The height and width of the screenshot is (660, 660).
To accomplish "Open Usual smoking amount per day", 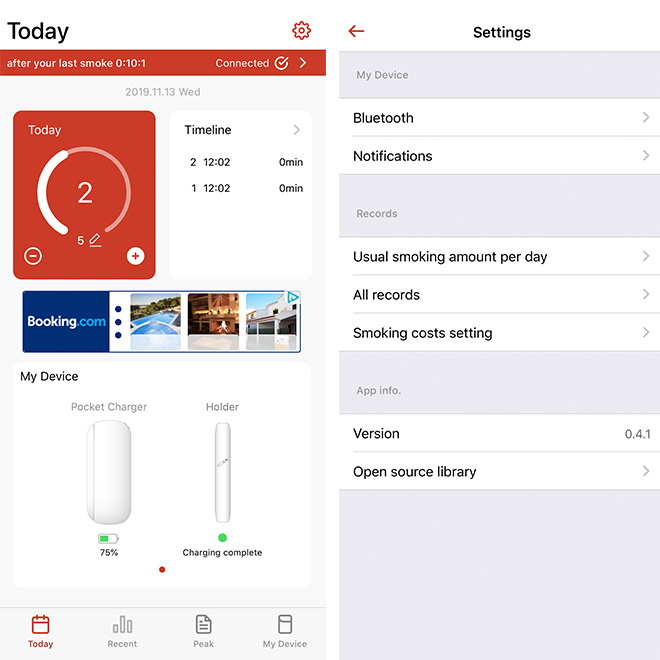I will [x=499, y=256].
